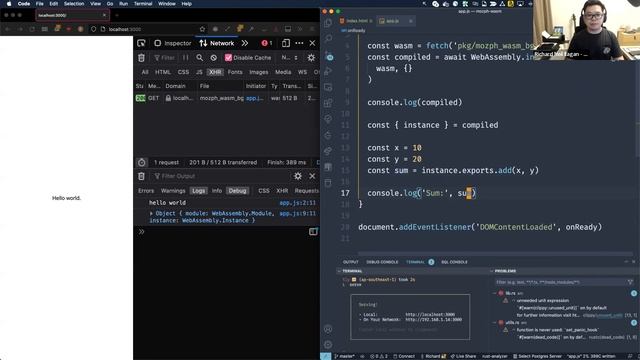The width and height of the screenshot is (640, 360).
Task: Click the master branch in status bar
Action: tap(344, 356)
